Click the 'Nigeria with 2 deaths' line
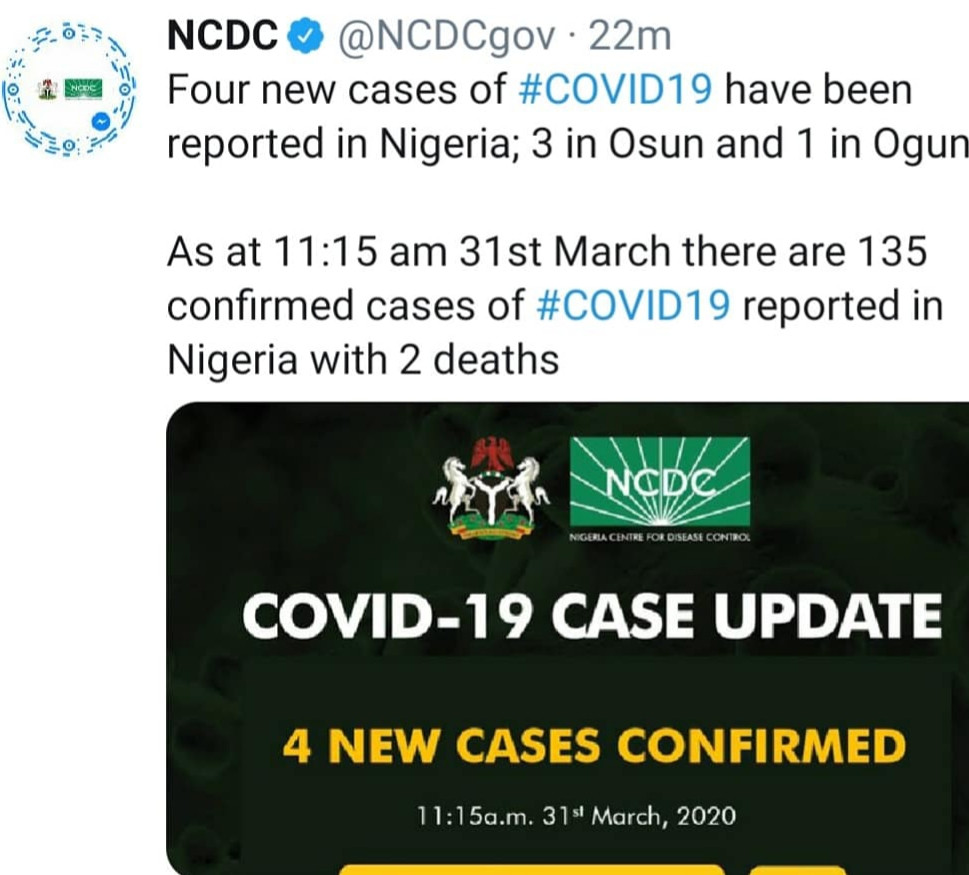Viewport: 969px width, 875px height. [x=363, y=360]
